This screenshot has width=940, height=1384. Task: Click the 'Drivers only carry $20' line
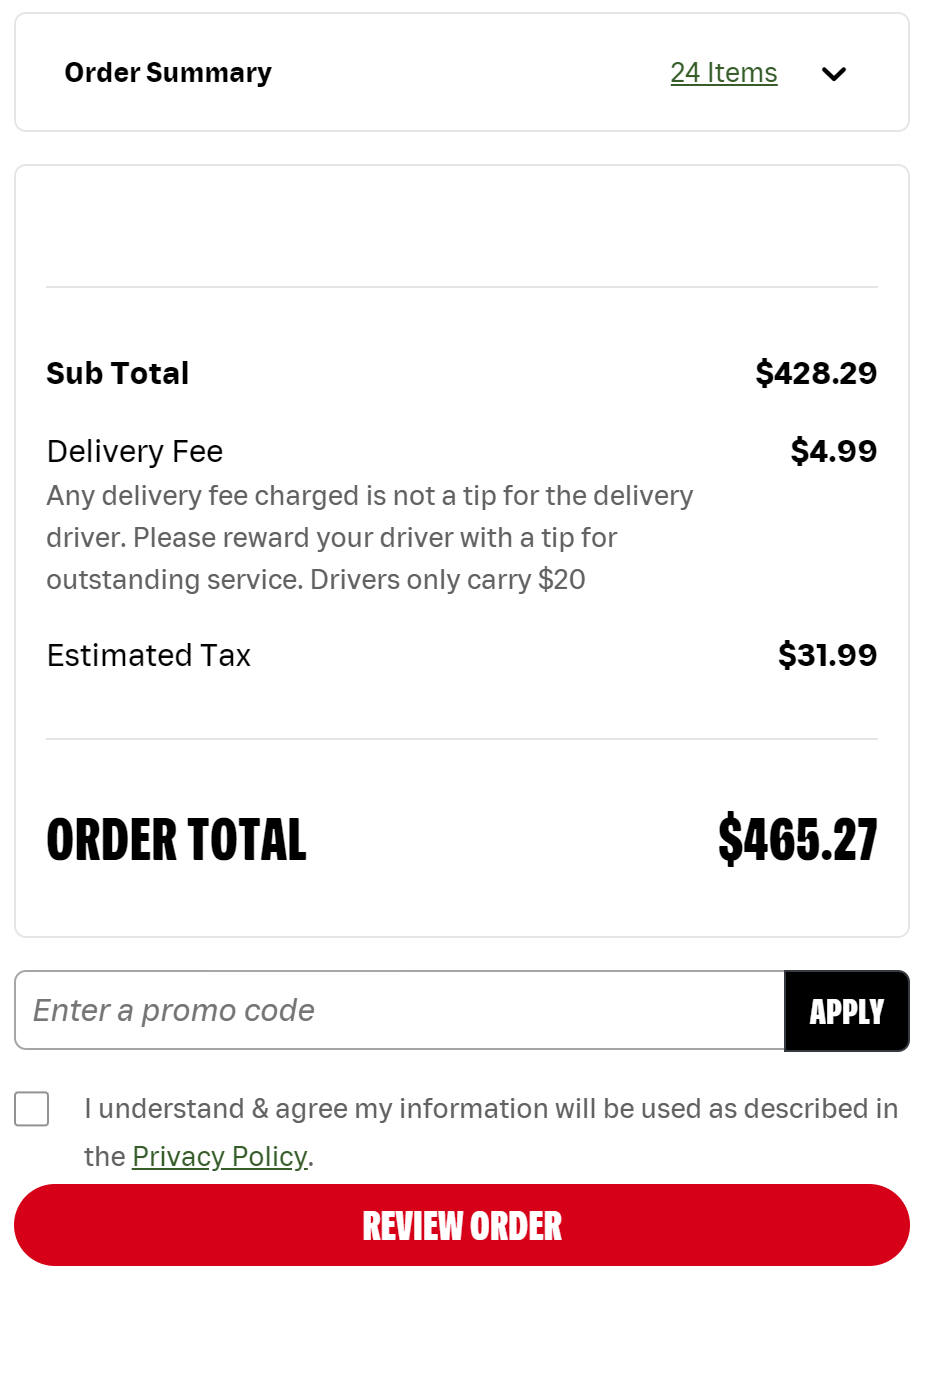[x=447, y=580]
